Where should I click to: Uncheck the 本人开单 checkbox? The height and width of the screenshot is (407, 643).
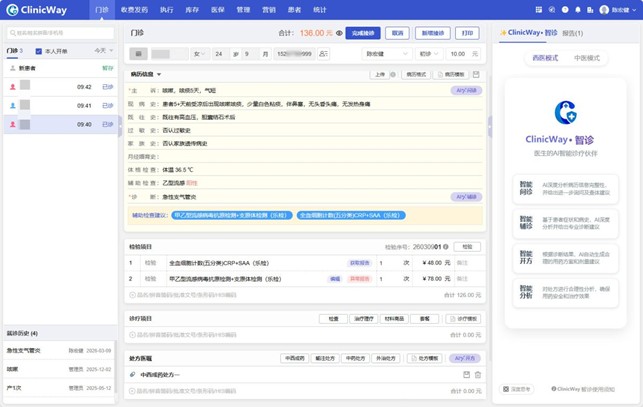[39, 51]
